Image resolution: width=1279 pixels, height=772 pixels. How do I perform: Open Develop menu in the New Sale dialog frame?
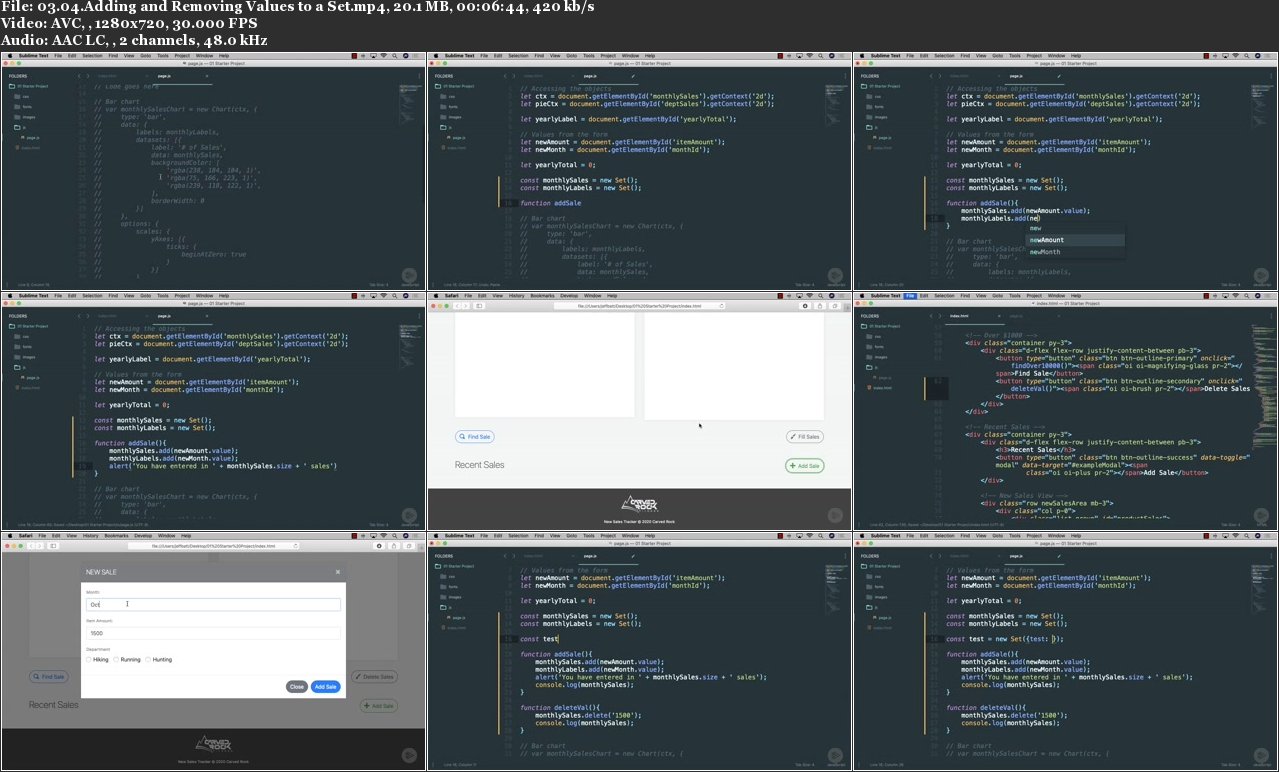(x=142, y=536)
